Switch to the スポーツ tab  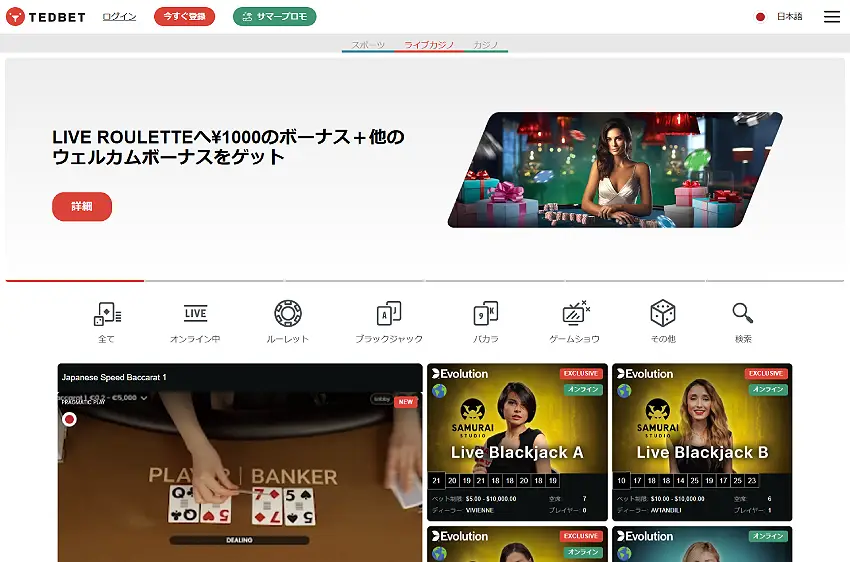[x=368, y=44]
